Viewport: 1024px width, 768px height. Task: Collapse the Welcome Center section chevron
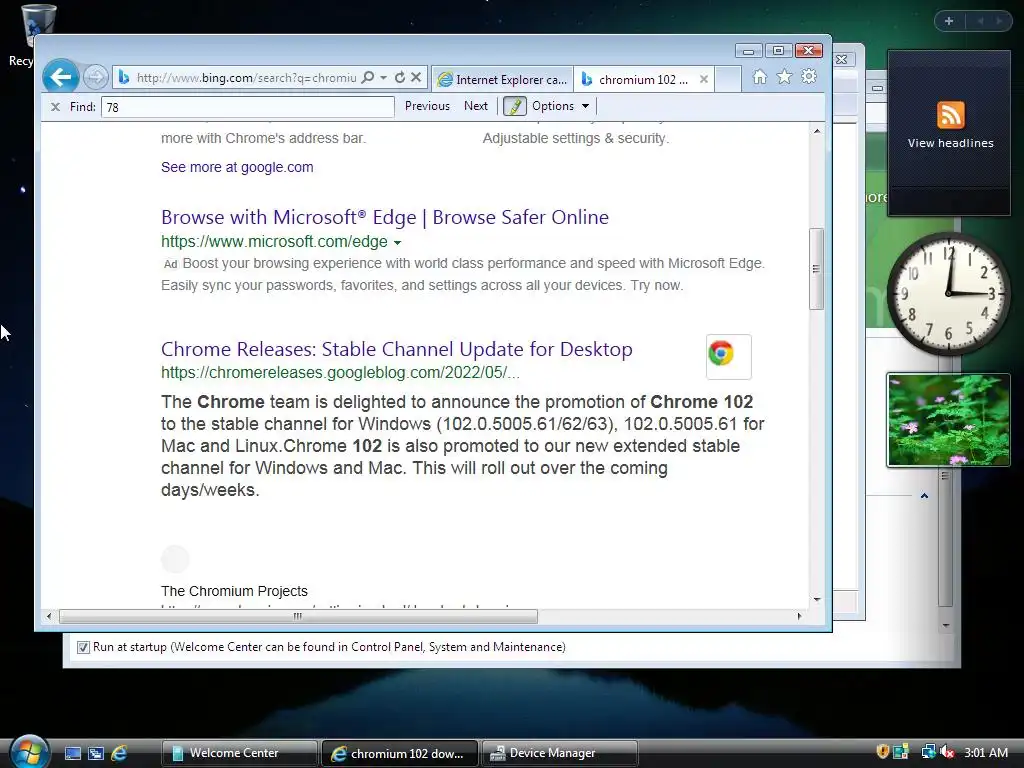click(924, 496)
